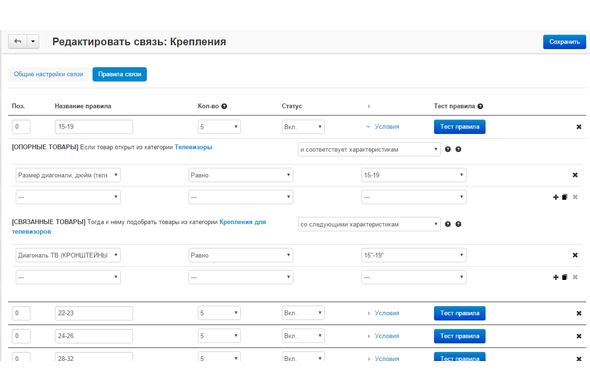Click the Сохранить button

tap(564, 42)
